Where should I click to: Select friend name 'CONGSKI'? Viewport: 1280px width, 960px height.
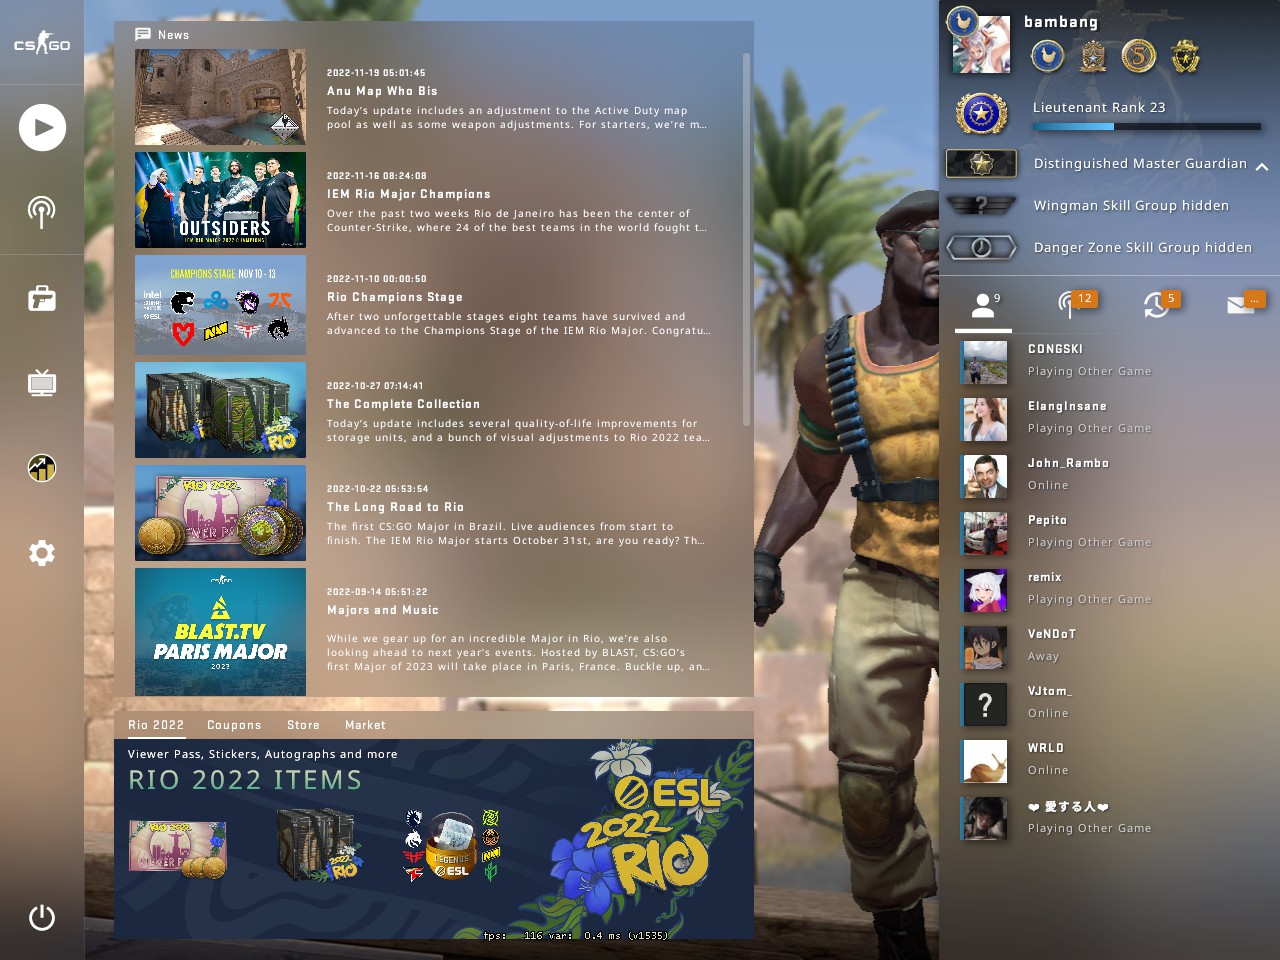point(1055,349)
